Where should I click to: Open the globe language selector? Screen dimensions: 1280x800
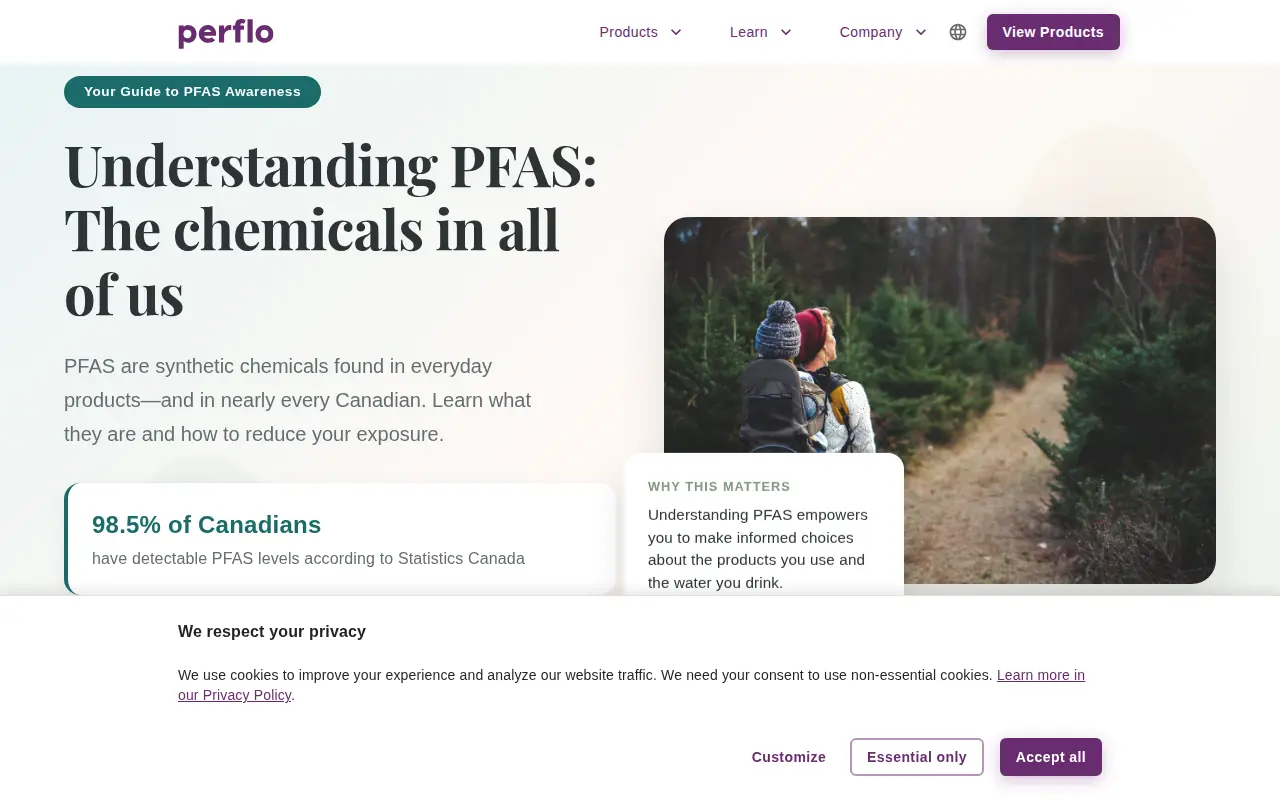958,32
